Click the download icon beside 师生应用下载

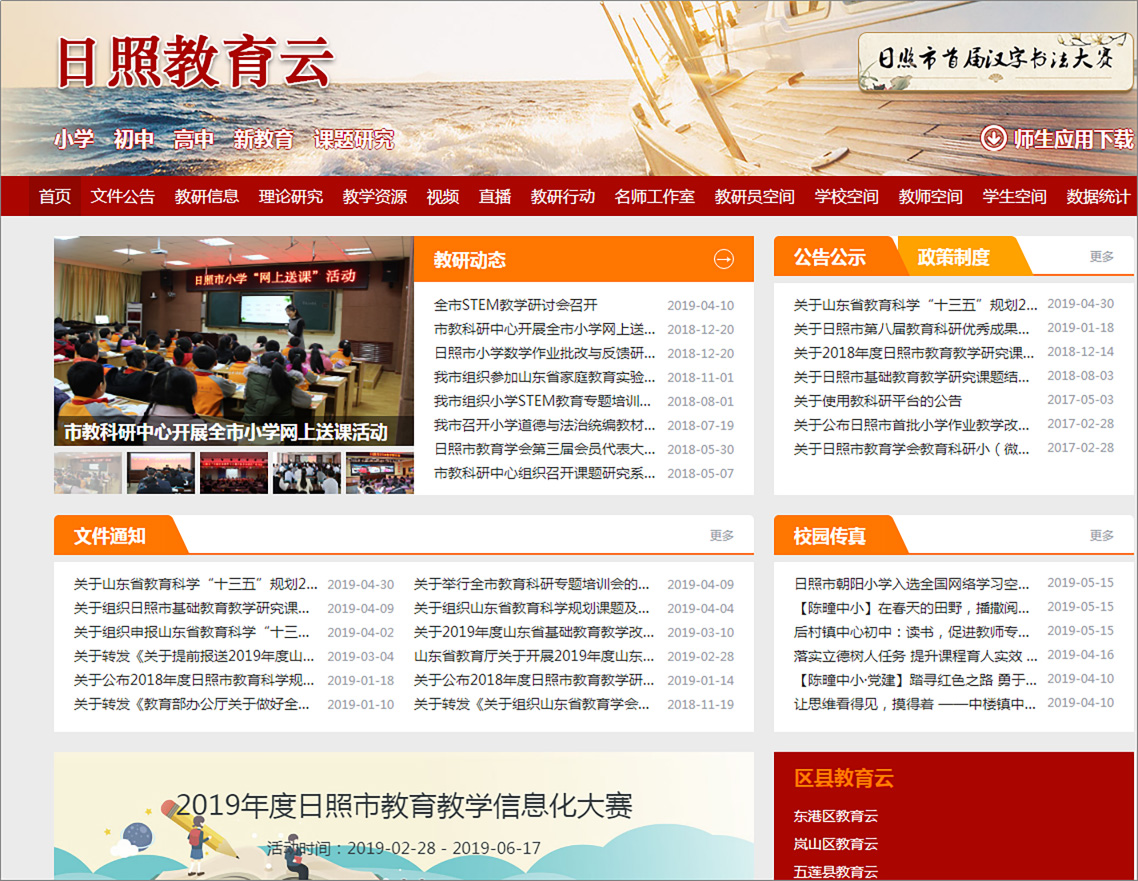pos(993,138)
